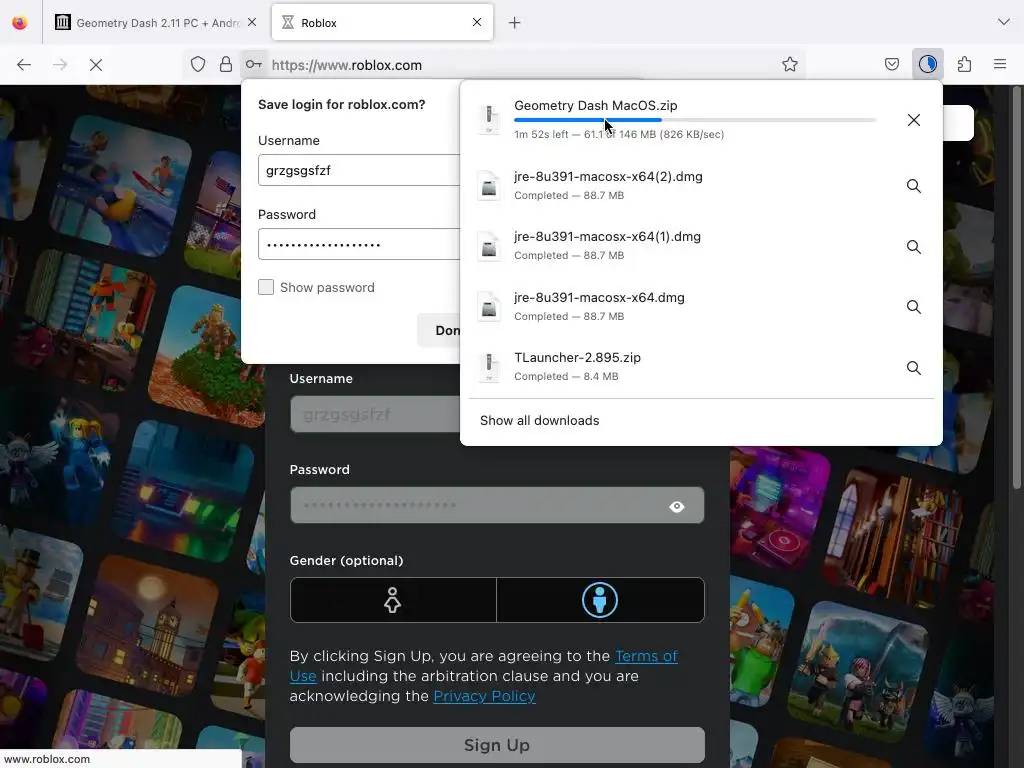Click the Geometry Dash MacOS.zip file icon
The height and width of the screenshot is (768, 1024).
tap(488, 119)
